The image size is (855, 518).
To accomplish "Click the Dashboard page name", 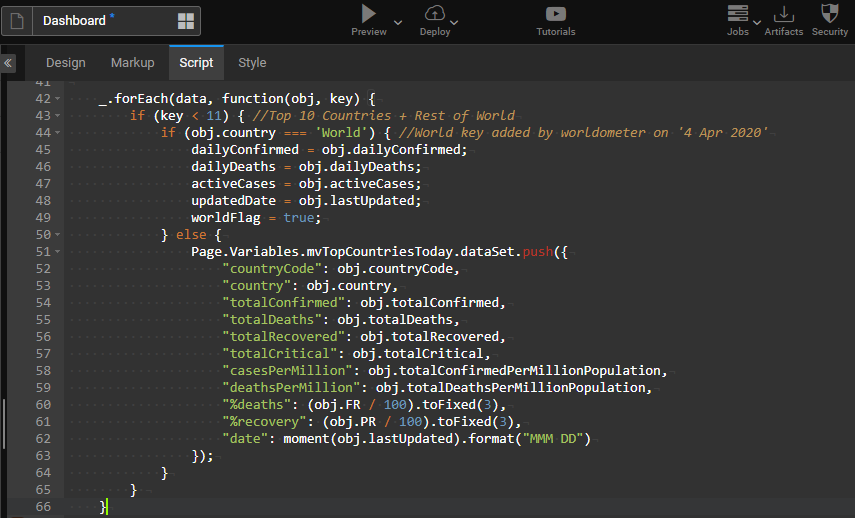I will (74, 21).
